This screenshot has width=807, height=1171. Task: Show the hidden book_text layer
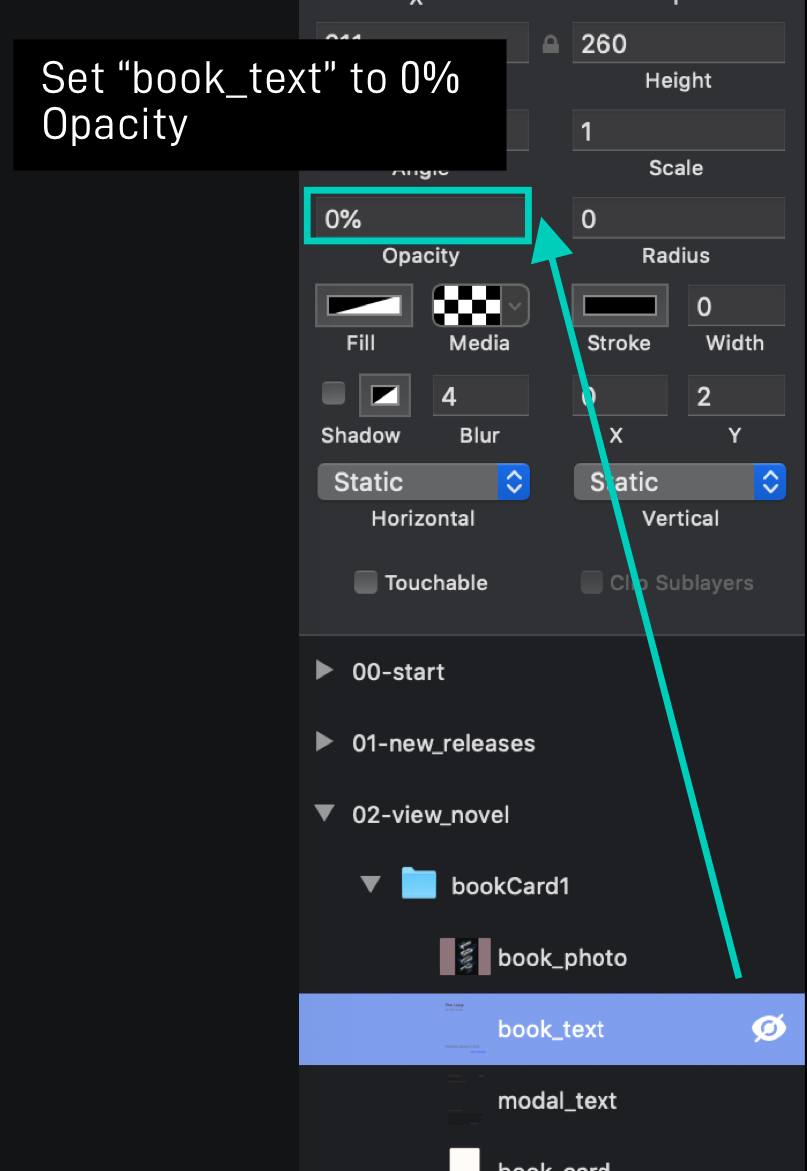pos(768,1028)
